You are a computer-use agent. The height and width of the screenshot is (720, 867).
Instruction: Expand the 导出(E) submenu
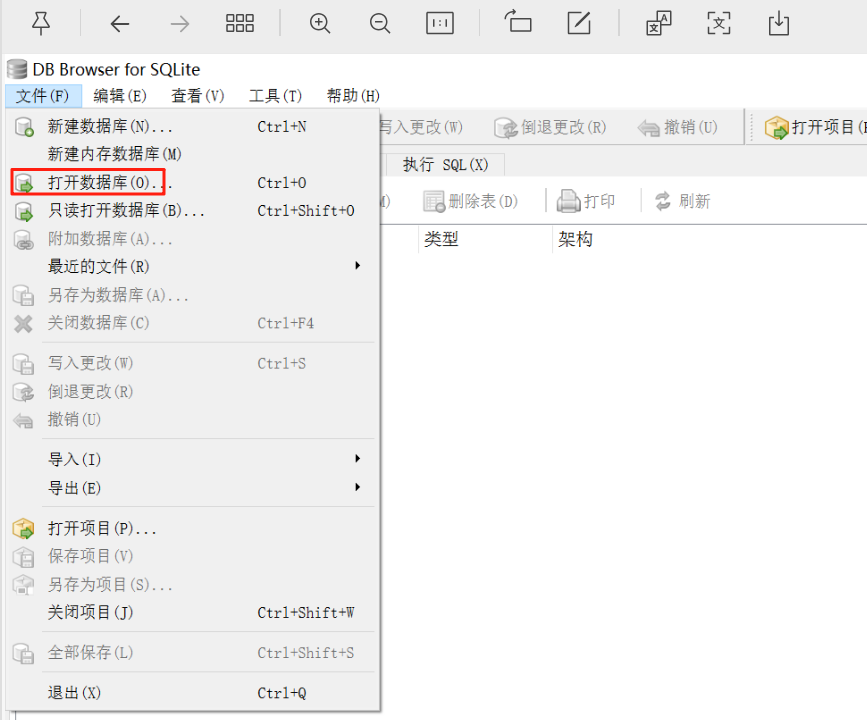[x=192, y=488]
